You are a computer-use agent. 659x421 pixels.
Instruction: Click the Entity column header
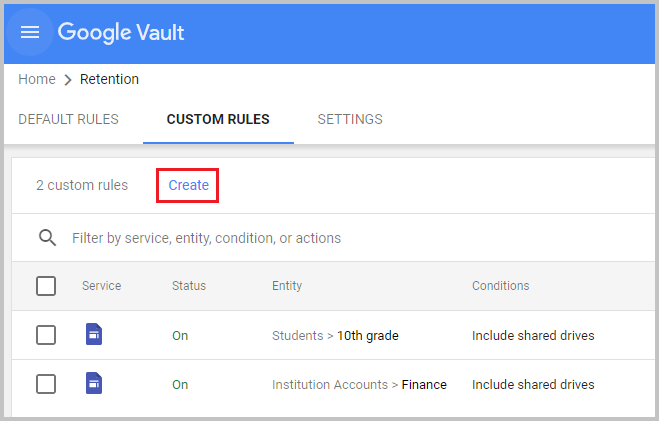(x=287, y=286)
